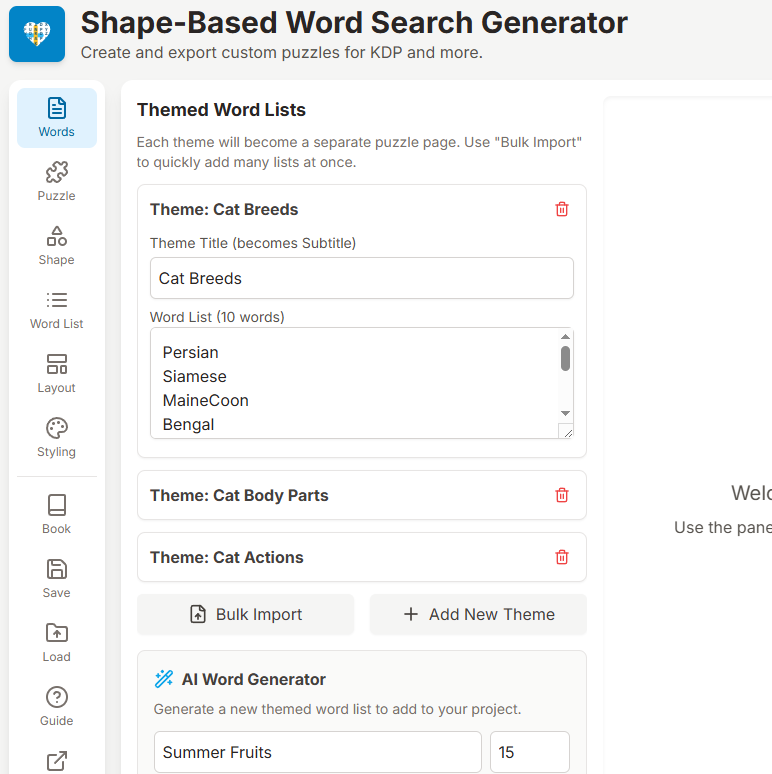Switch to the Layout panel
This screenshot has height=774, width=772.
57,373
